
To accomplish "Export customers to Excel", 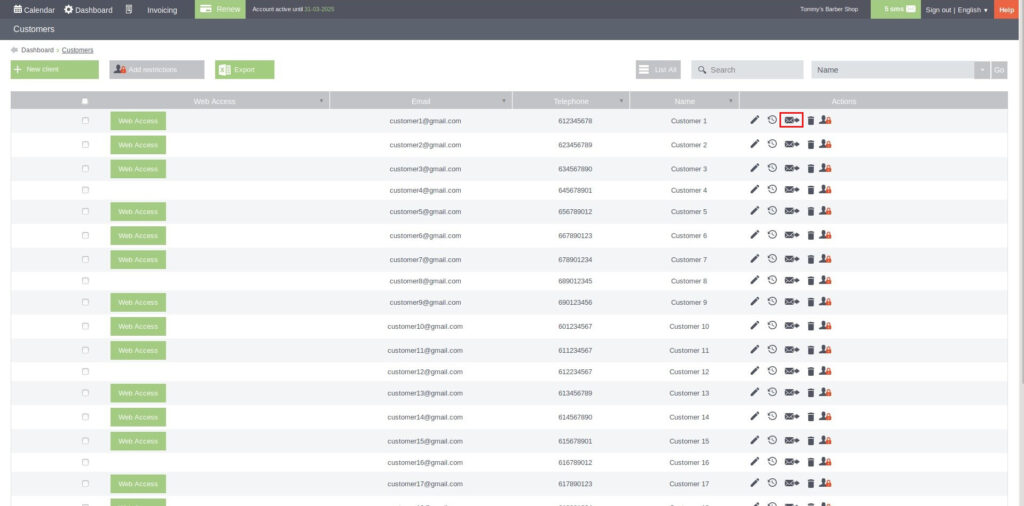I will 244,69.
